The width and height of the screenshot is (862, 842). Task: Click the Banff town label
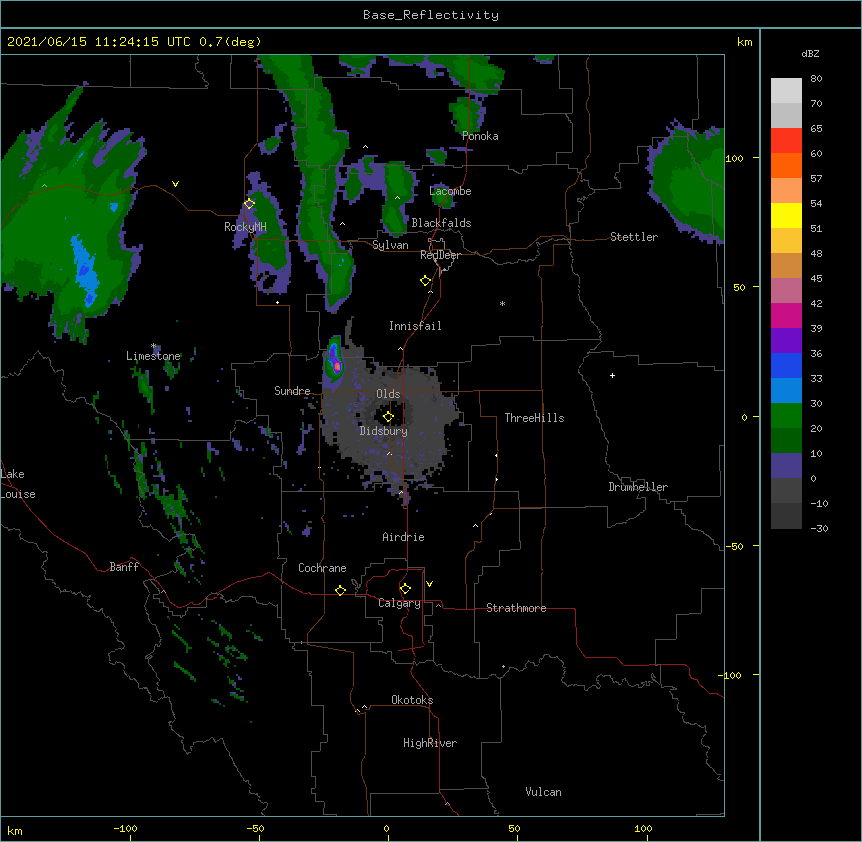tap(124, 567)
